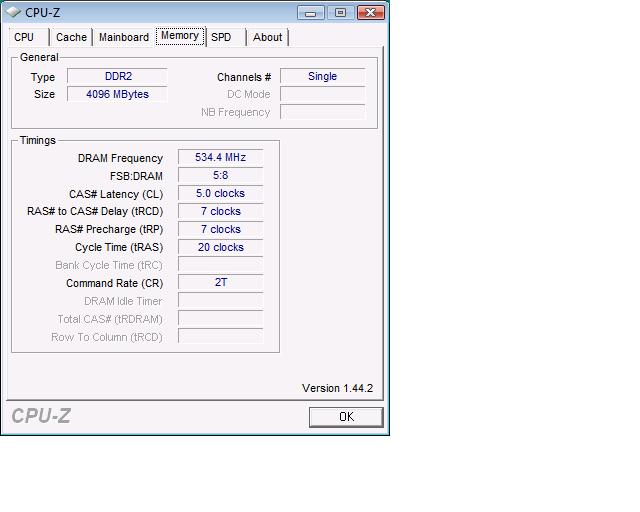This screenshot has width=640, height=512.
Task: Click the empty Total CAS# (tRDRAM) field
Action: [220, 318]
